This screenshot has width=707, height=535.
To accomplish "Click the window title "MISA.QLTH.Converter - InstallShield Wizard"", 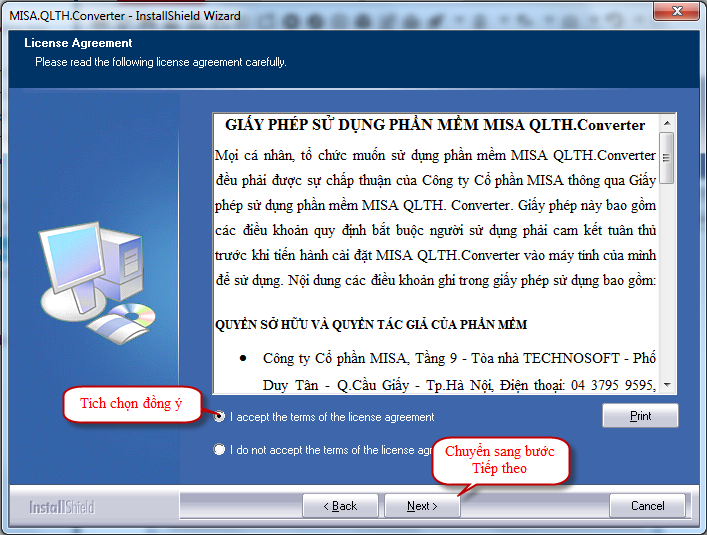I will pyautogui.click(x=125, y=16).
